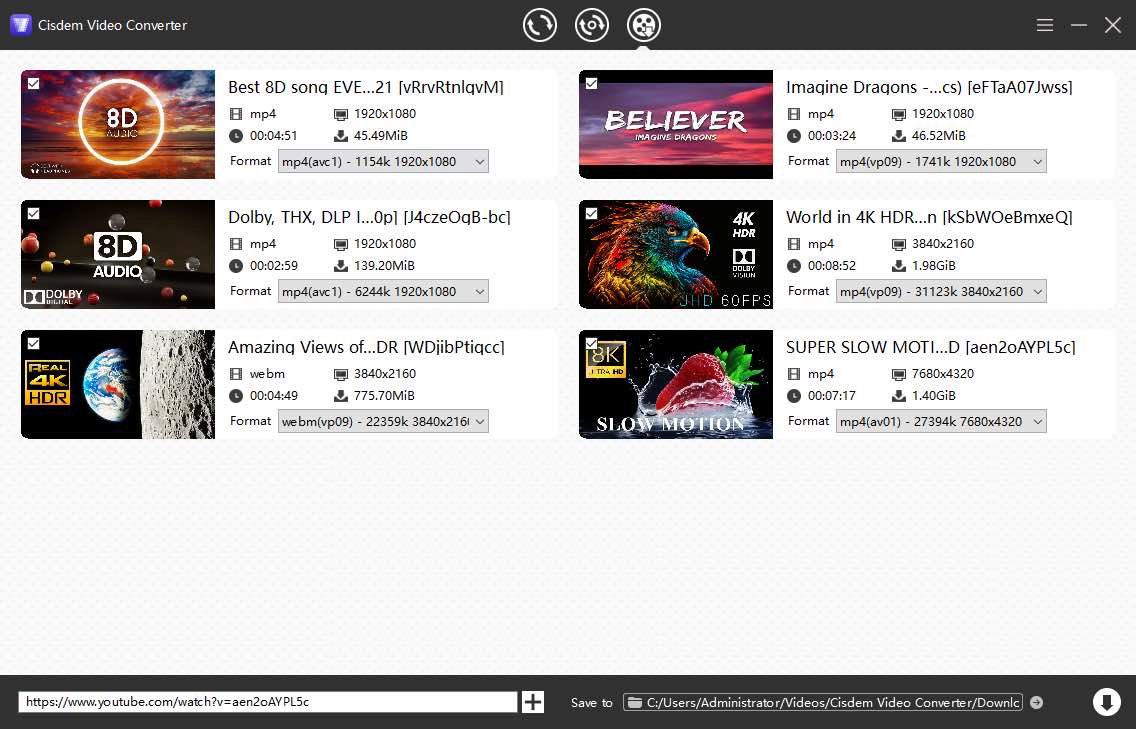The width and height of the screenshot is (1136, 729).
Task: Open format dropdown mp4(avc1) 6244k
Action: tap(383, 291)
